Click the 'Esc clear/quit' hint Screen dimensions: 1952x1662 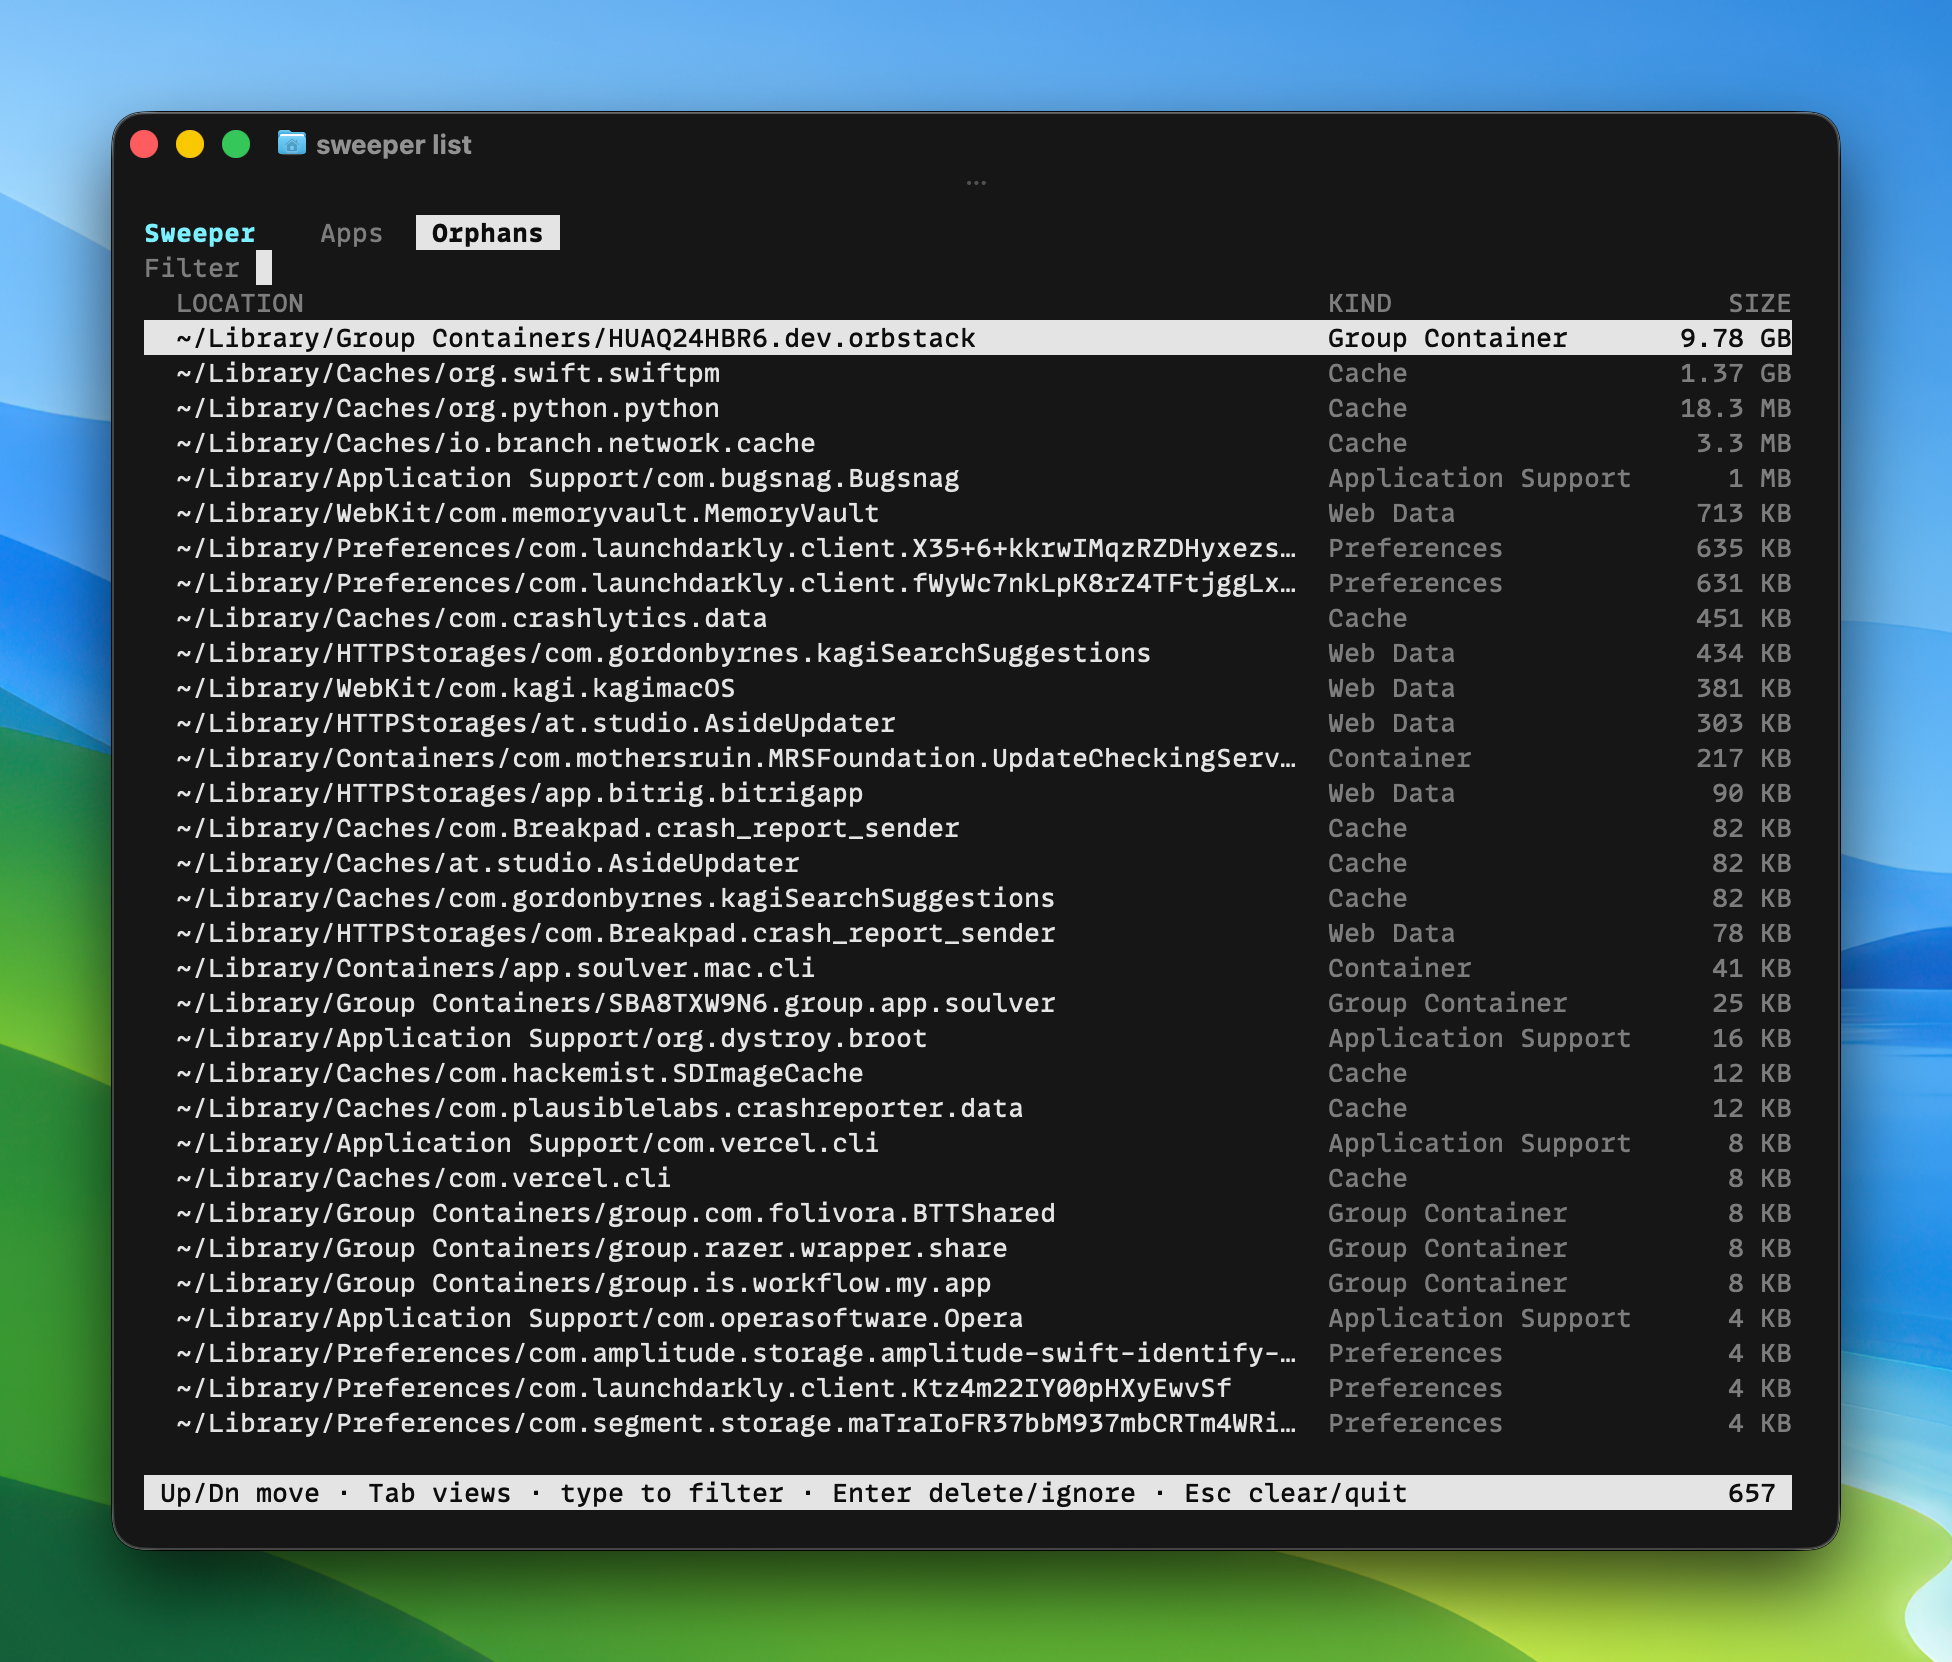[1296, 1493]
